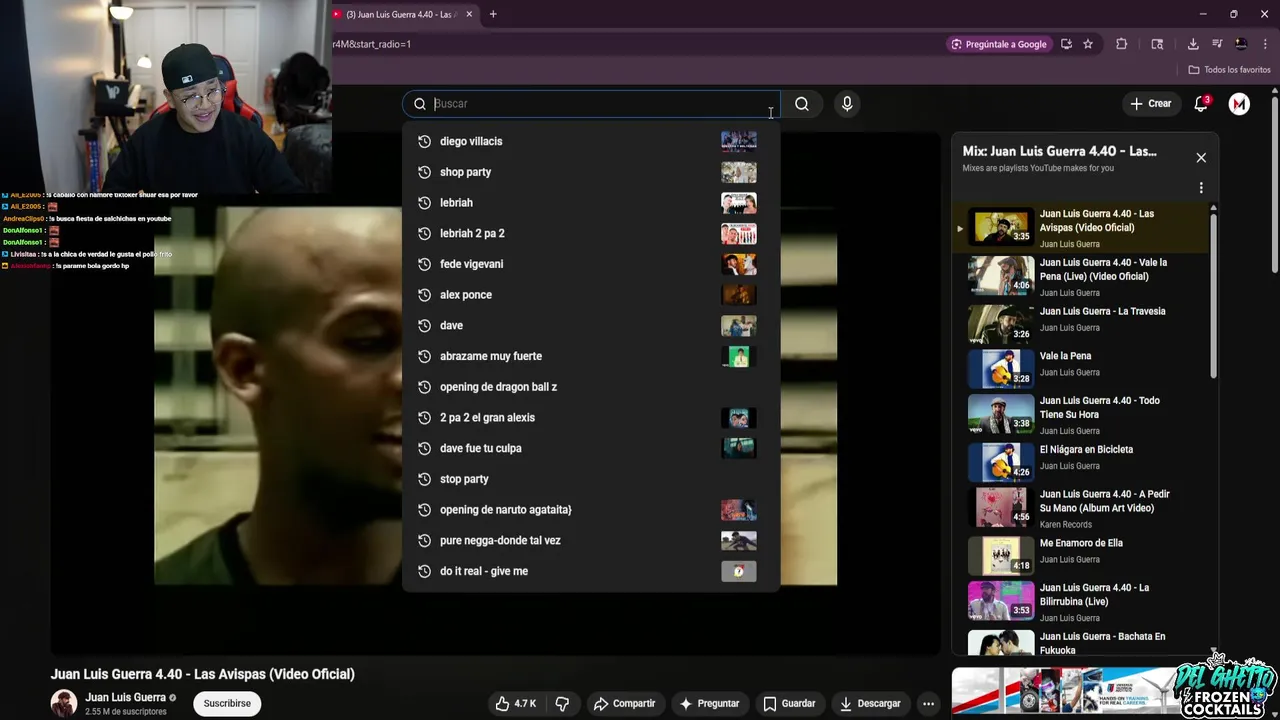1280x720 pixels.
Task: Select suggestion 'lebriah 2 pa 2'
Action: point(590,233)
